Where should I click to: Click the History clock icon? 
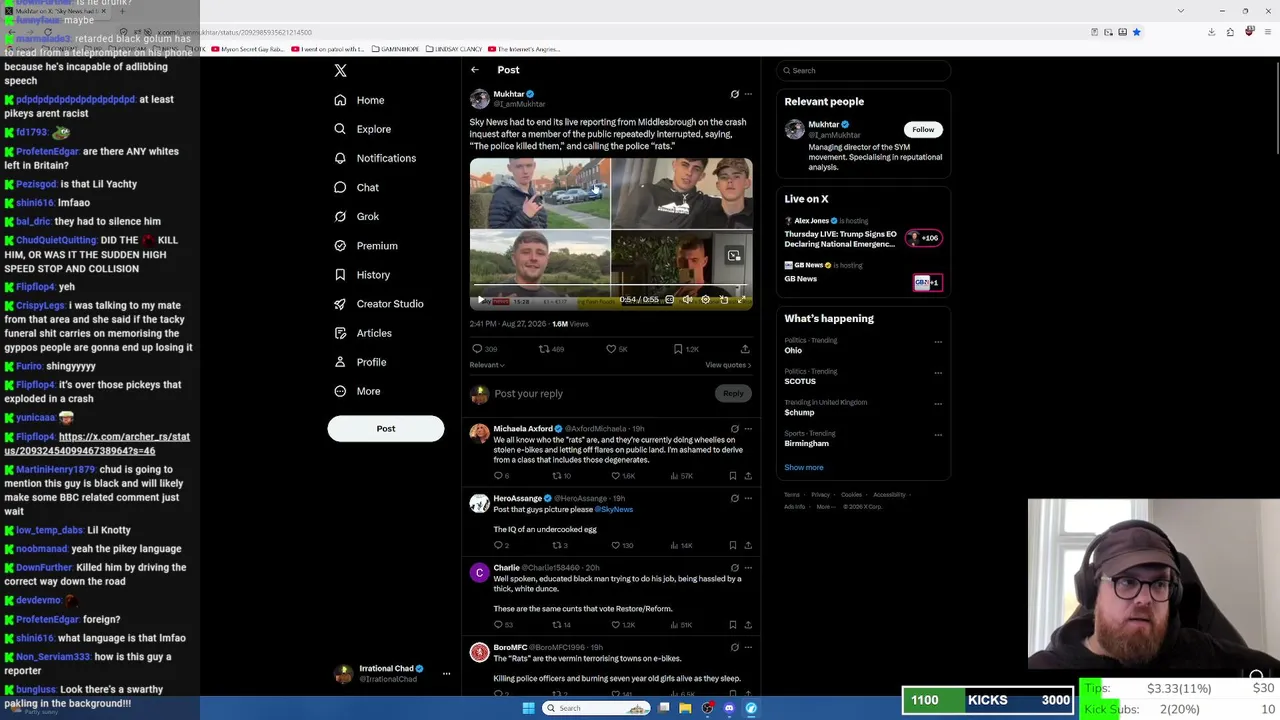340,275
